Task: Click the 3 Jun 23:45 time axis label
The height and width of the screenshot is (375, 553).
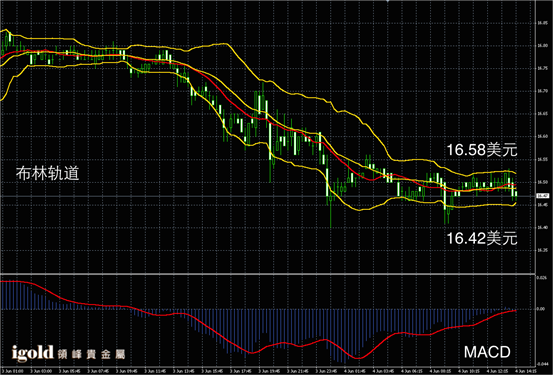Action: (x=326, y=371)
